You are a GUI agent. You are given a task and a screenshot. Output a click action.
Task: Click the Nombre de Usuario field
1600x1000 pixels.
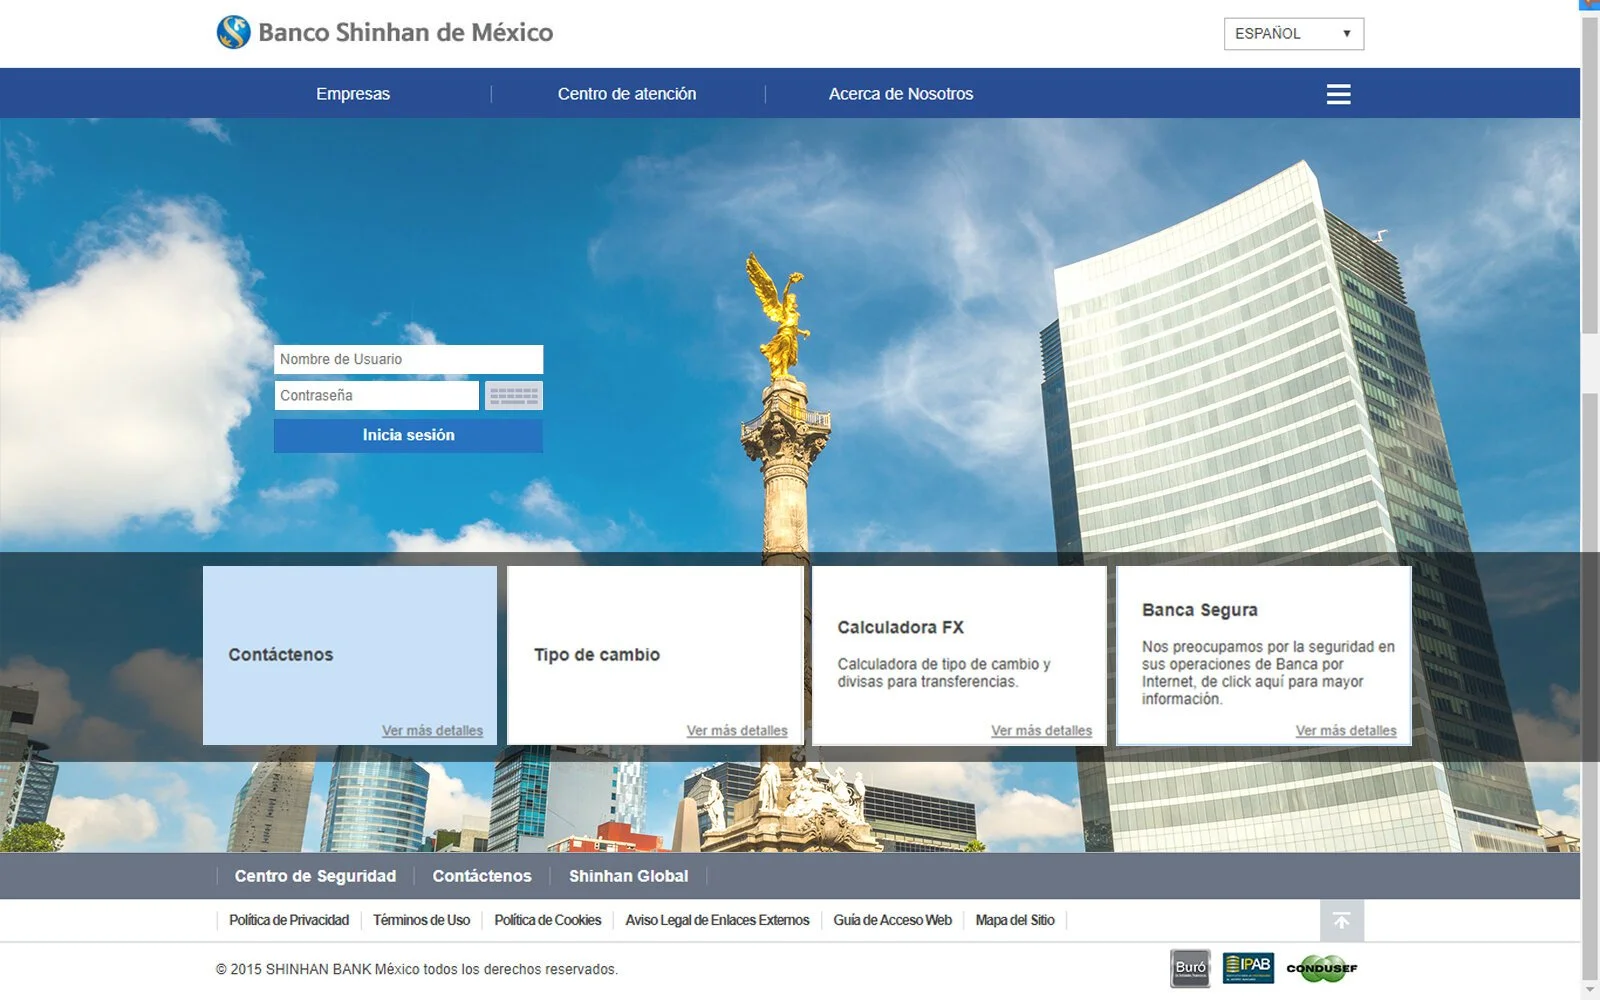pyautogui.click(x=409, y=359)
